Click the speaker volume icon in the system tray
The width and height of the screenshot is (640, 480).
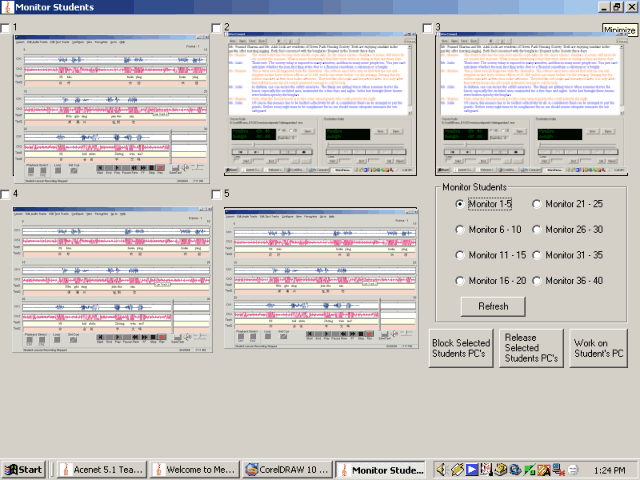coord(443,469)
